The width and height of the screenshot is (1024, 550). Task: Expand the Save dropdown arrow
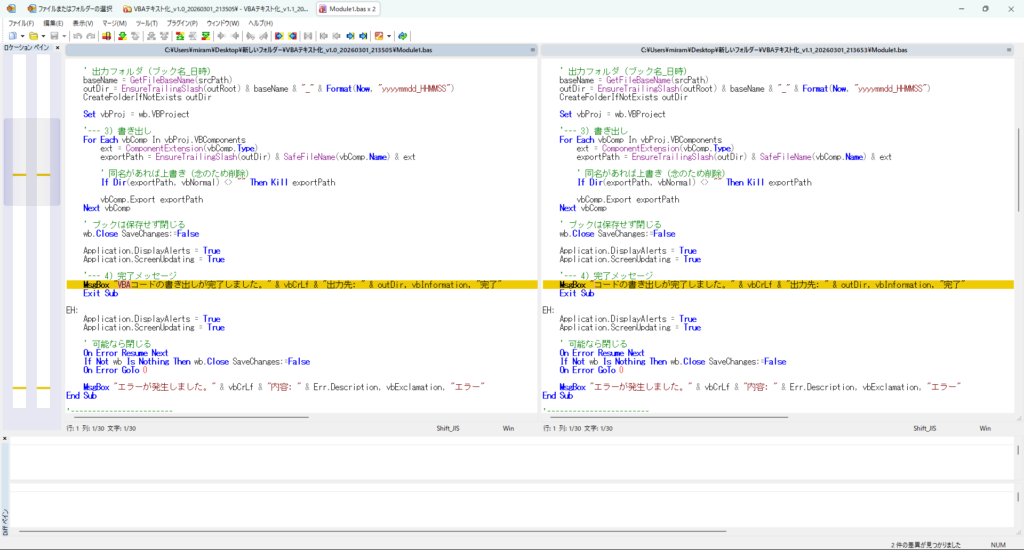pos(64,36)
